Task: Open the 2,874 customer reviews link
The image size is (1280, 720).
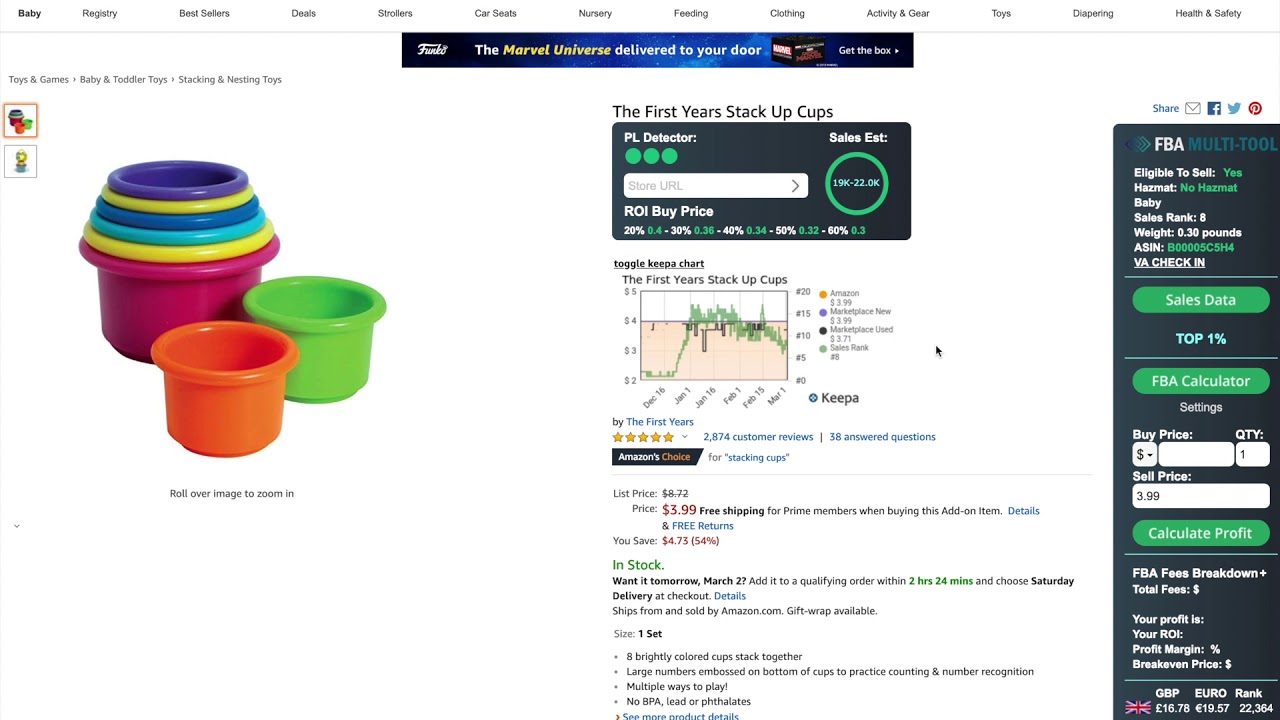Action: pos(758,437)
